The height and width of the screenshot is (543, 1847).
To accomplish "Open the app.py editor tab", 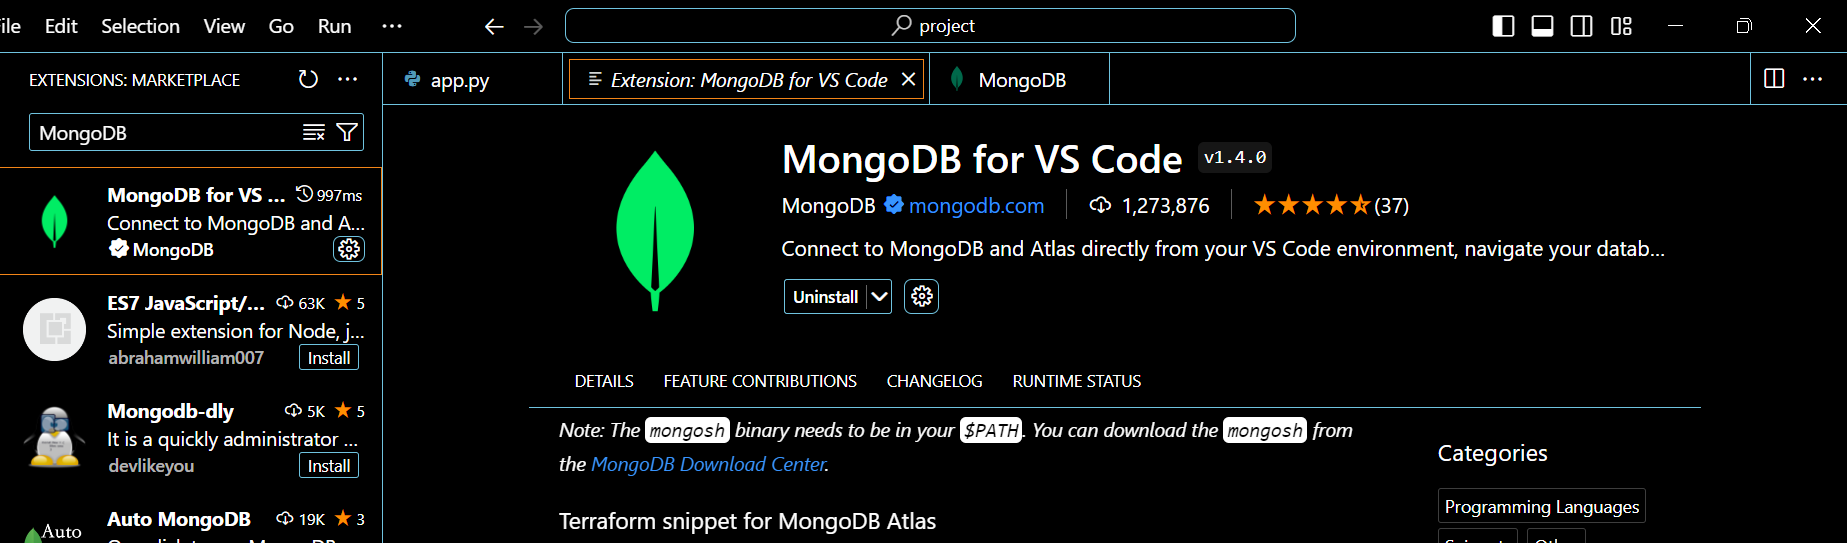I will (472, 79).
